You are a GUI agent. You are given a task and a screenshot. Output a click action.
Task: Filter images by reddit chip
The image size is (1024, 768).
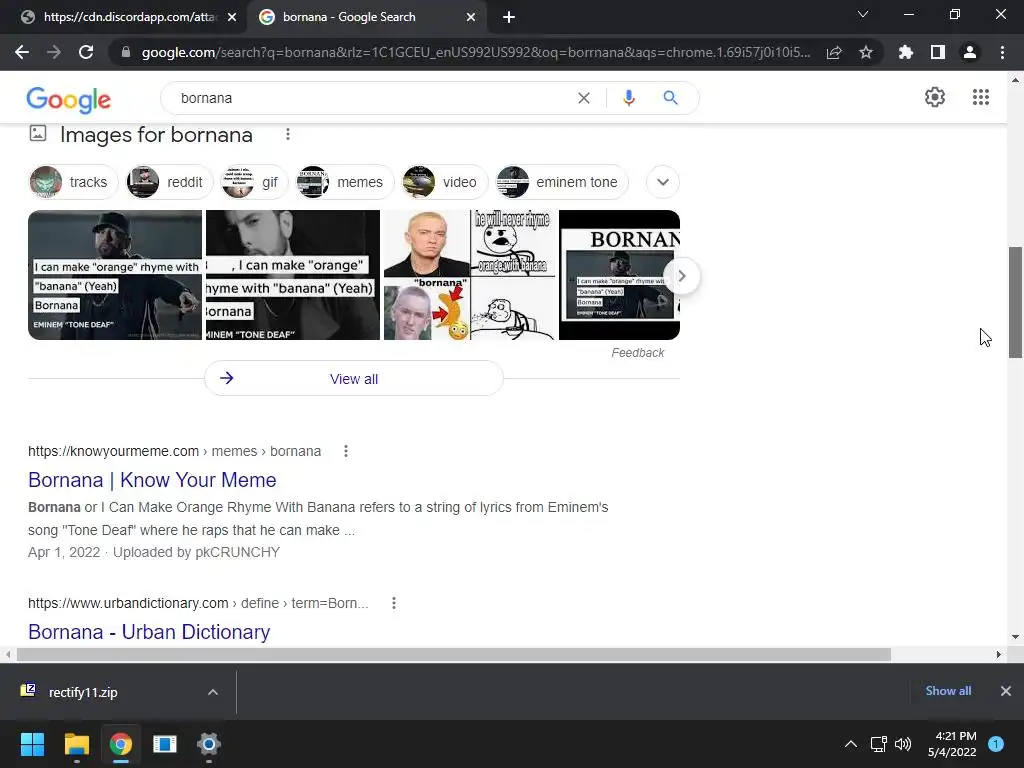(170, 182)
